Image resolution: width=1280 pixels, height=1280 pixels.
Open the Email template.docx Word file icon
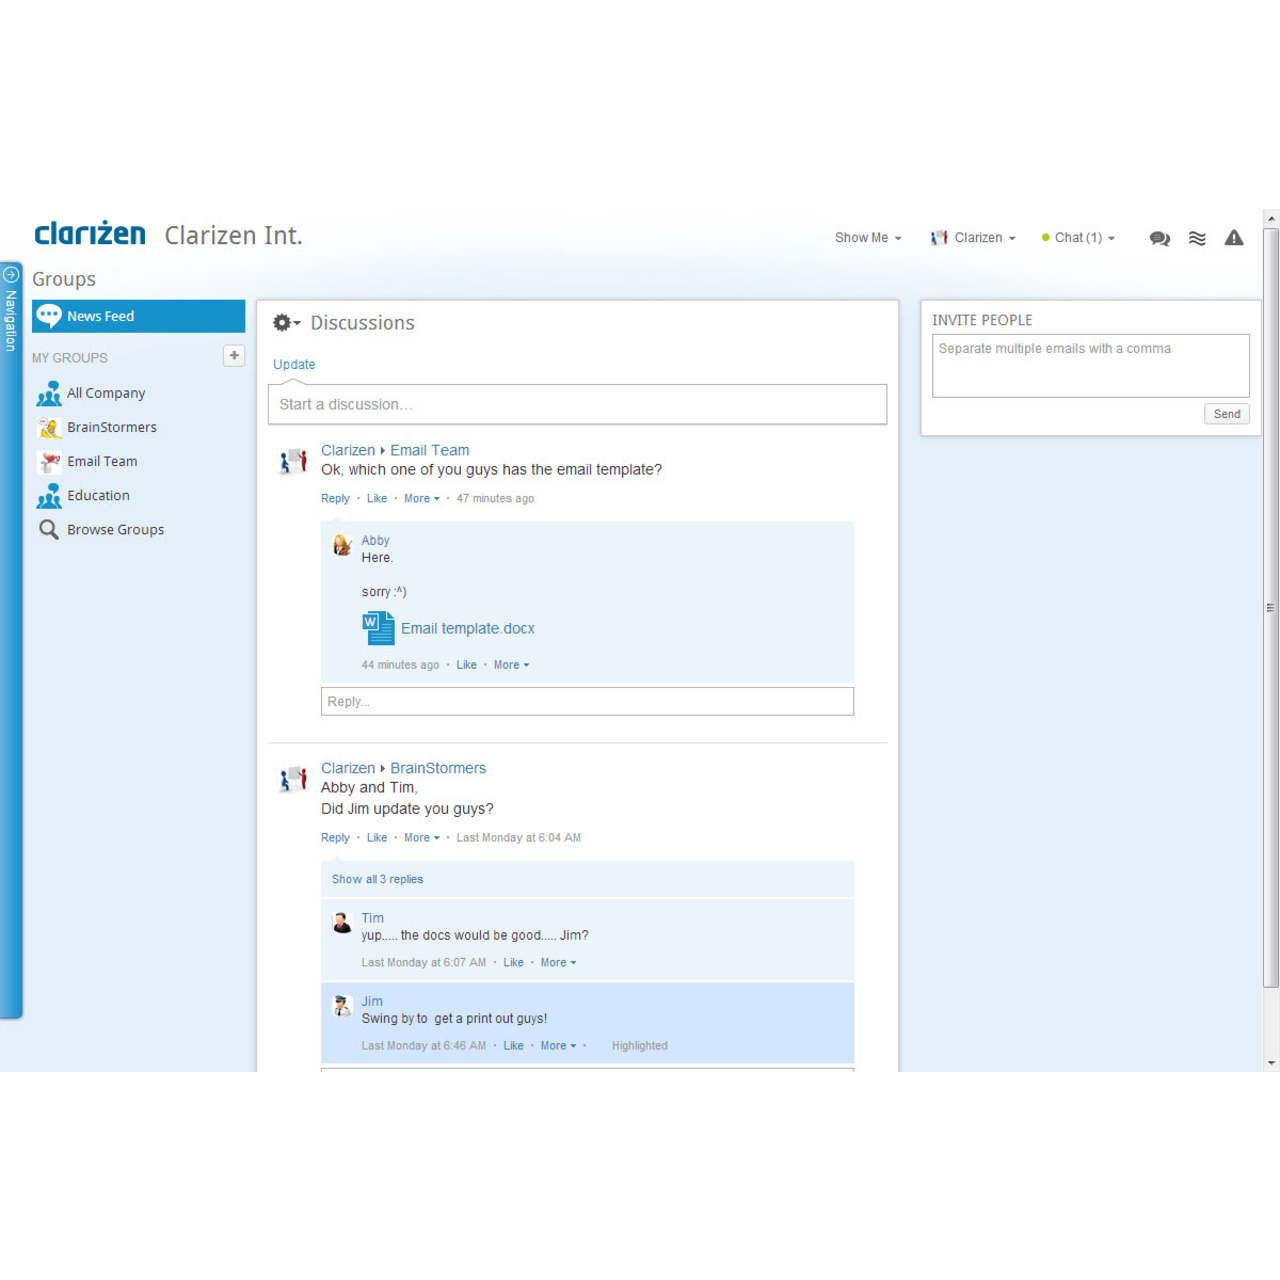tap(377, 627)
